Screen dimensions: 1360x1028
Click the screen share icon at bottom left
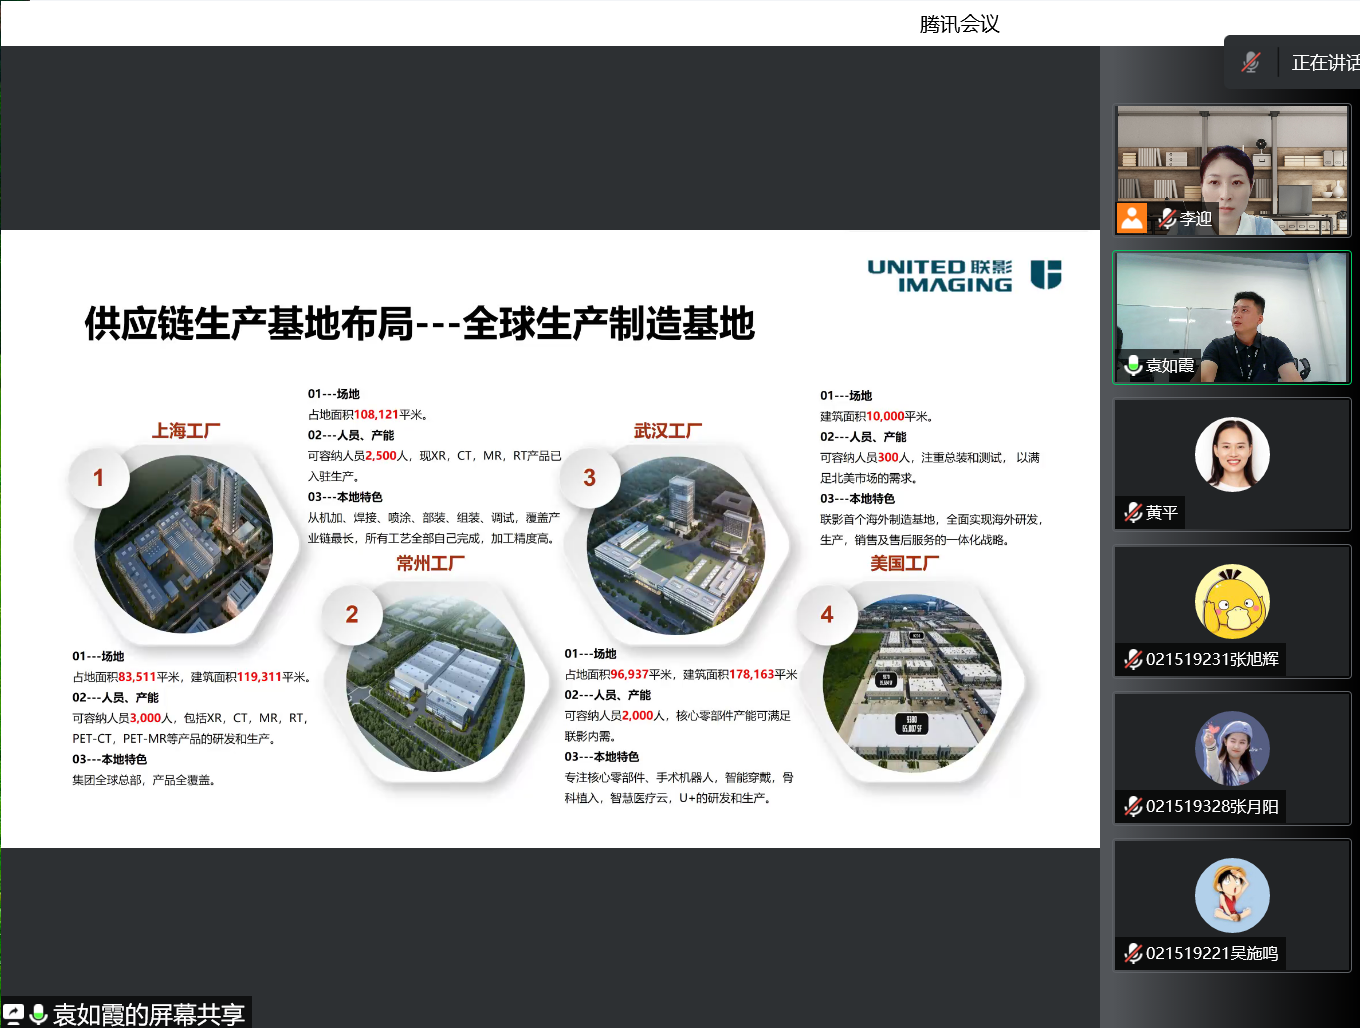[x=14, y=1014]
